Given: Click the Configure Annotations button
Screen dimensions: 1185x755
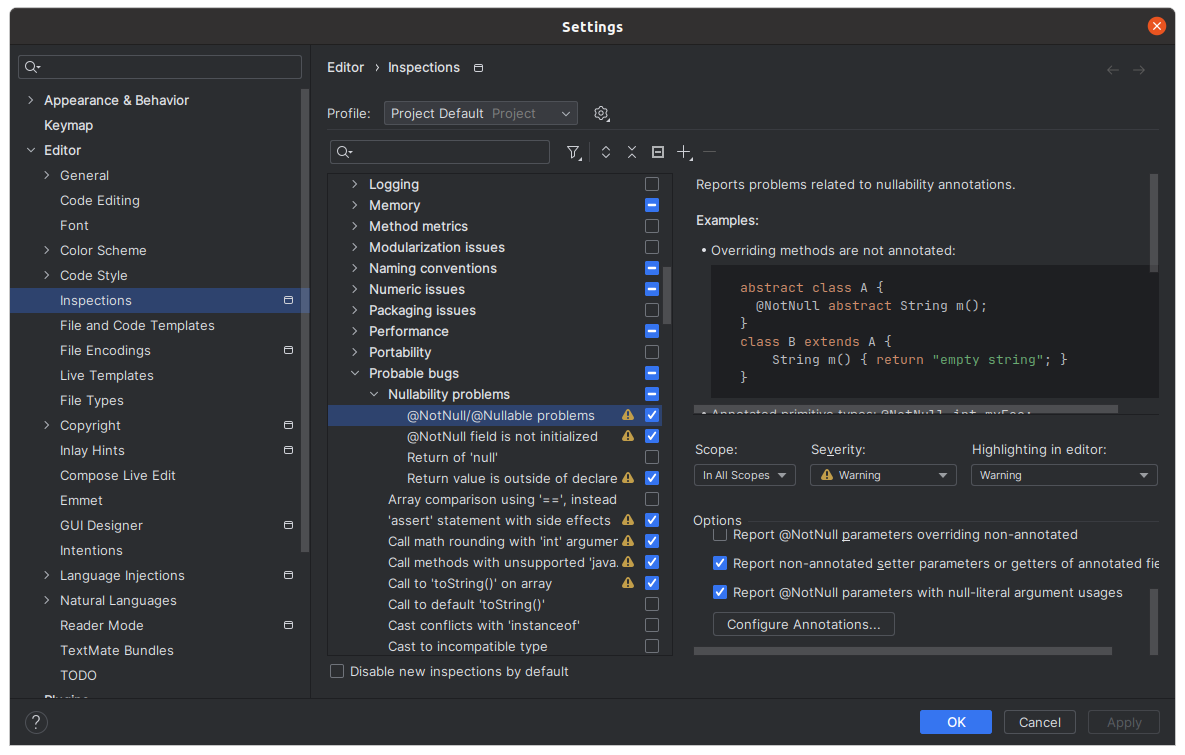Looking at the screenshot, I should point(803,623).
